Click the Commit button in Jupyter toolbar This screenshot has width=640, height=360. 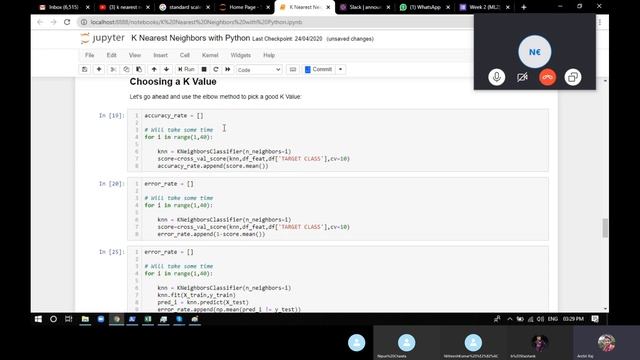318,69
